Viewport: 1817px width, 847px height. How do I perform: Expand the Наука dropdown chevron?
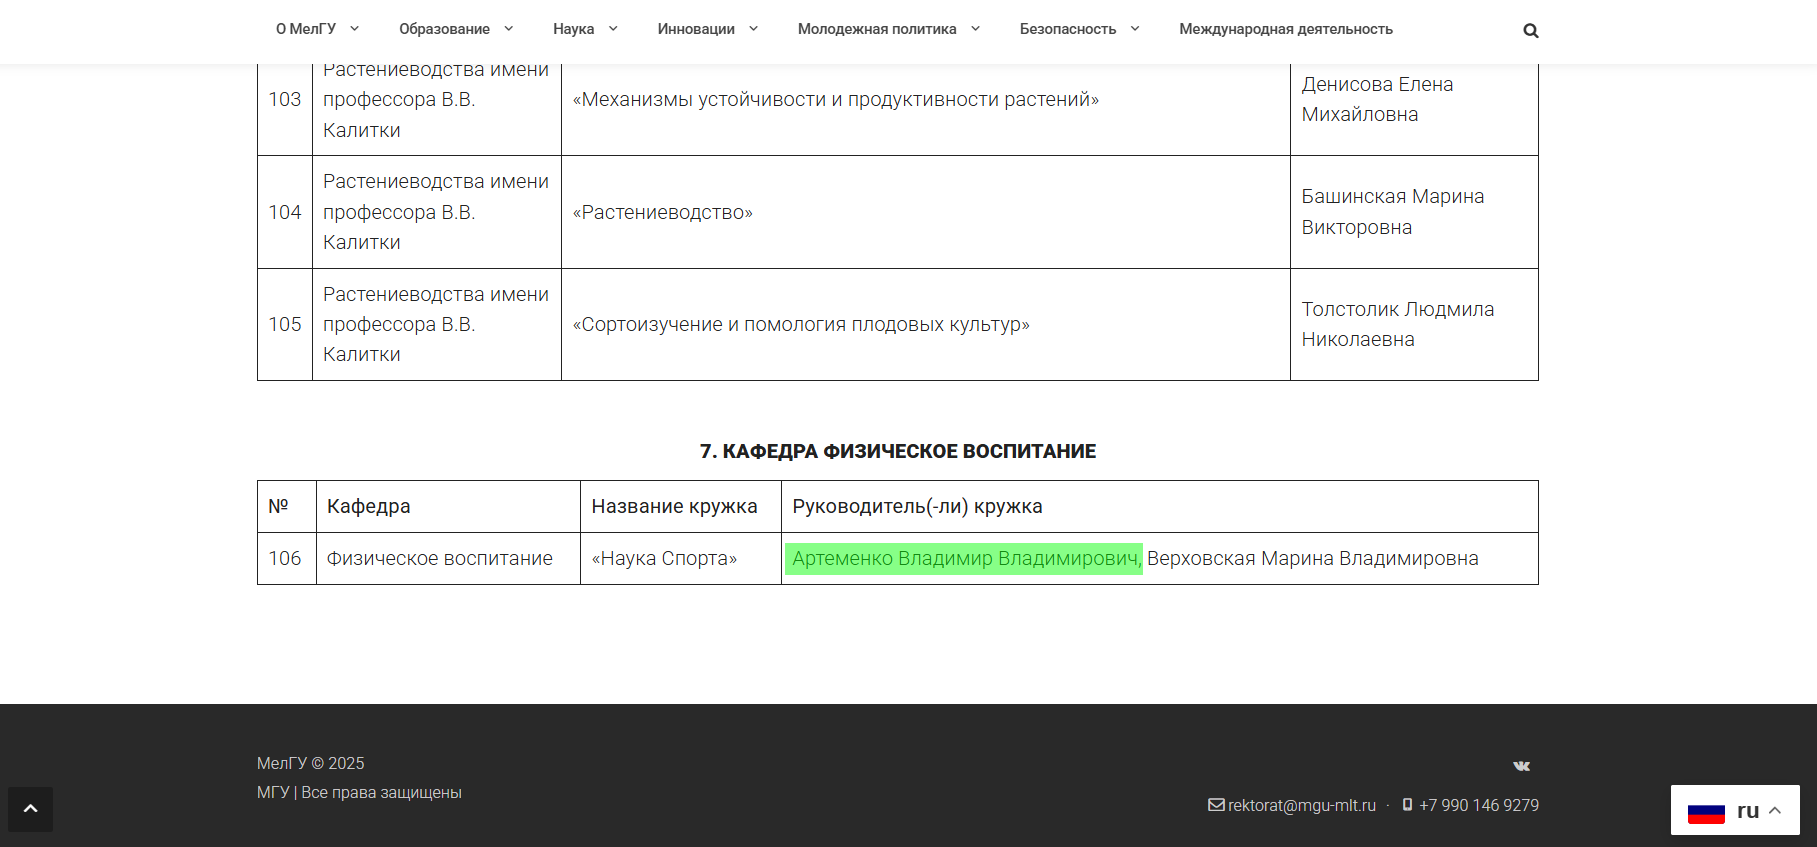tap(613, 29)
